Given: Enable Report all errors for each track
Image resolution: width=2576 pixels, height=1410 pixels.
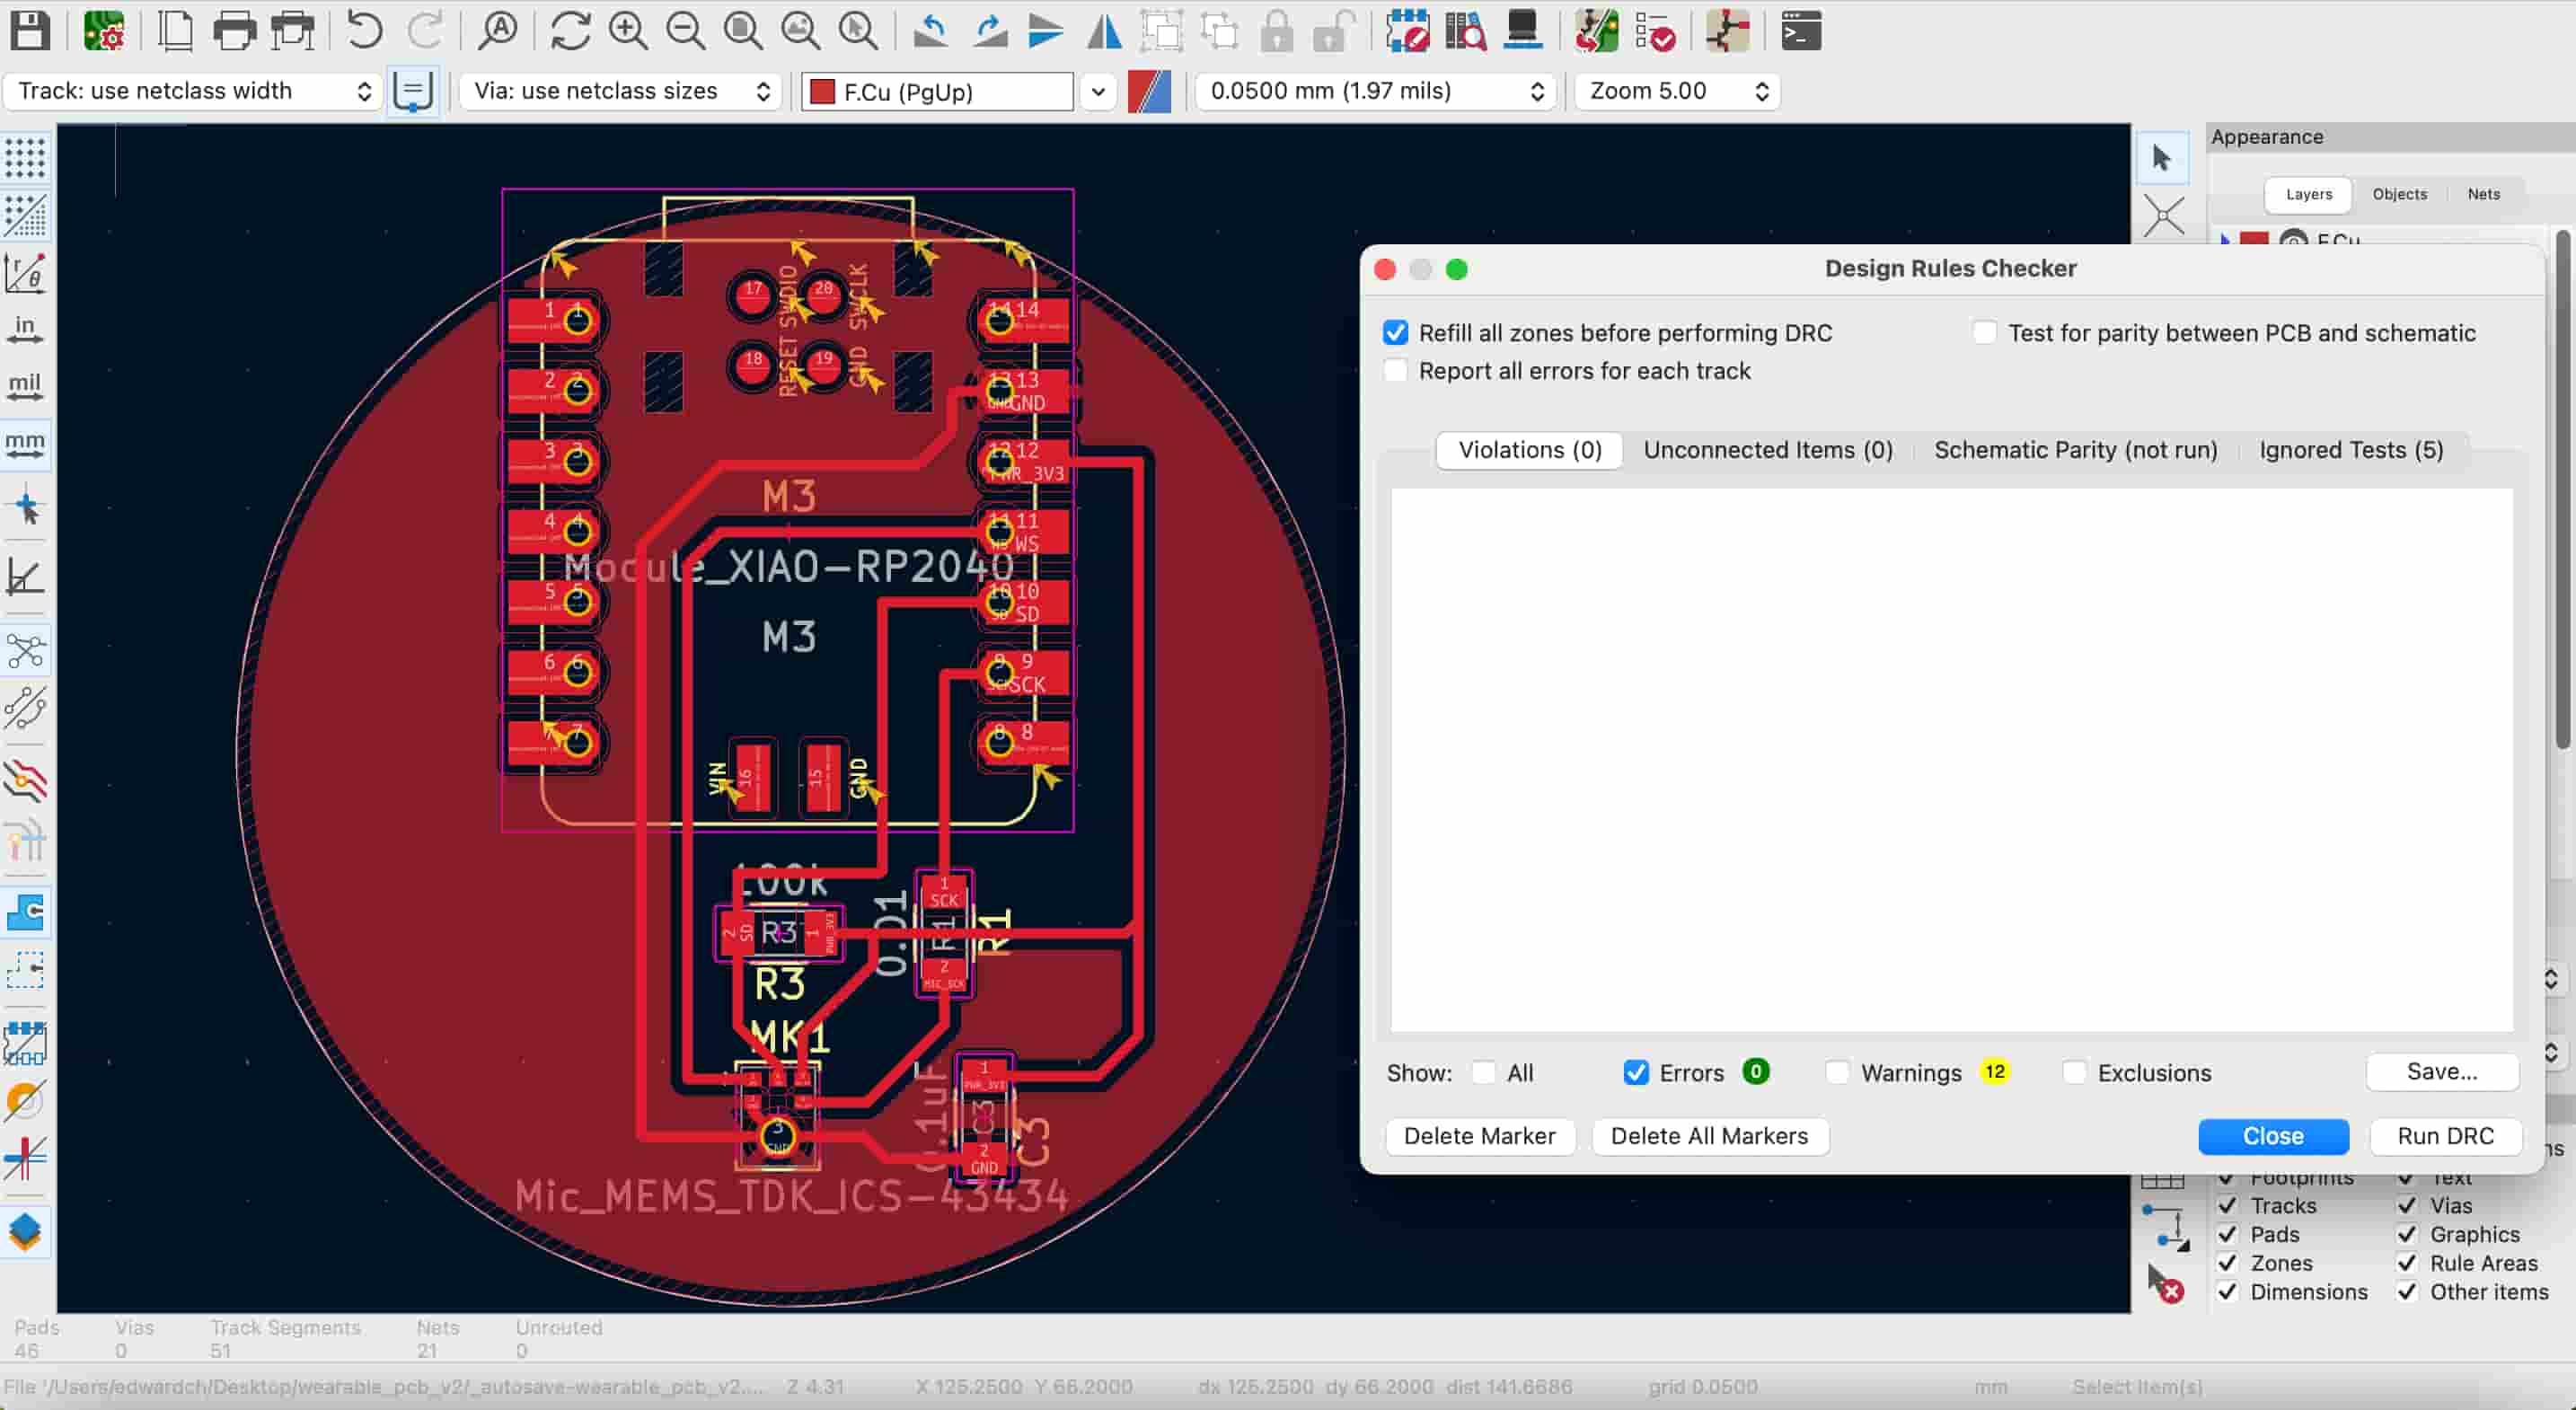Looking at the screenshot, I should (1396, 371).
